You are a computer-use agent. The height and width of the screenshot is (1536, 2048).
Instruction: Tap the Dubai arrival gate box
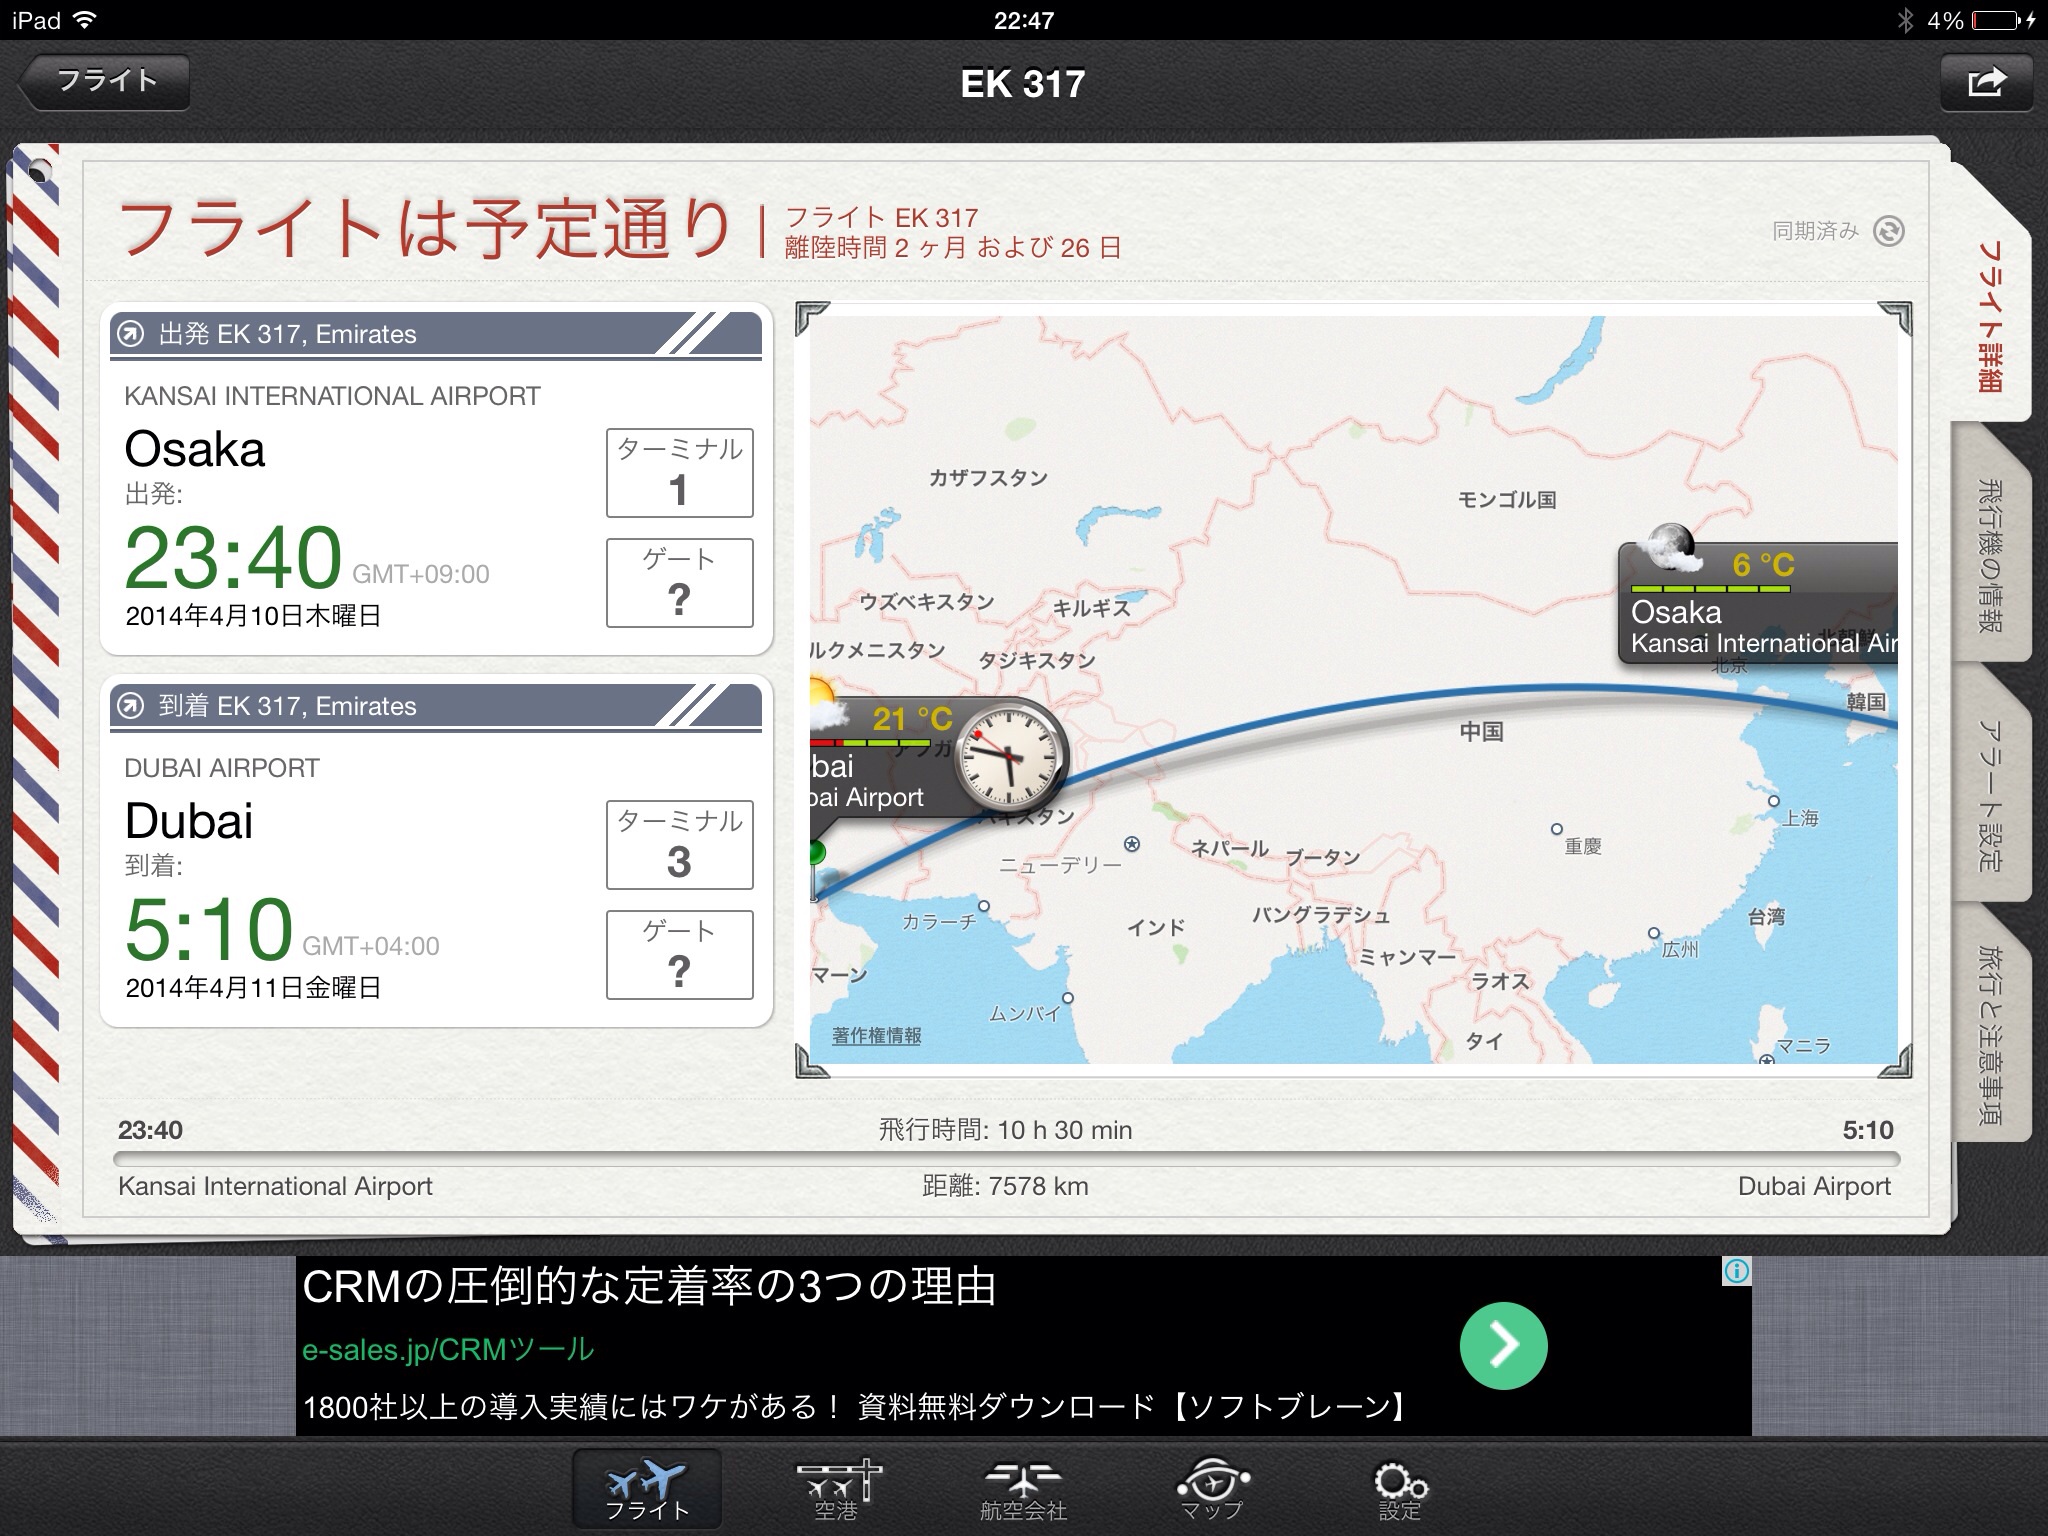(679, 955)
